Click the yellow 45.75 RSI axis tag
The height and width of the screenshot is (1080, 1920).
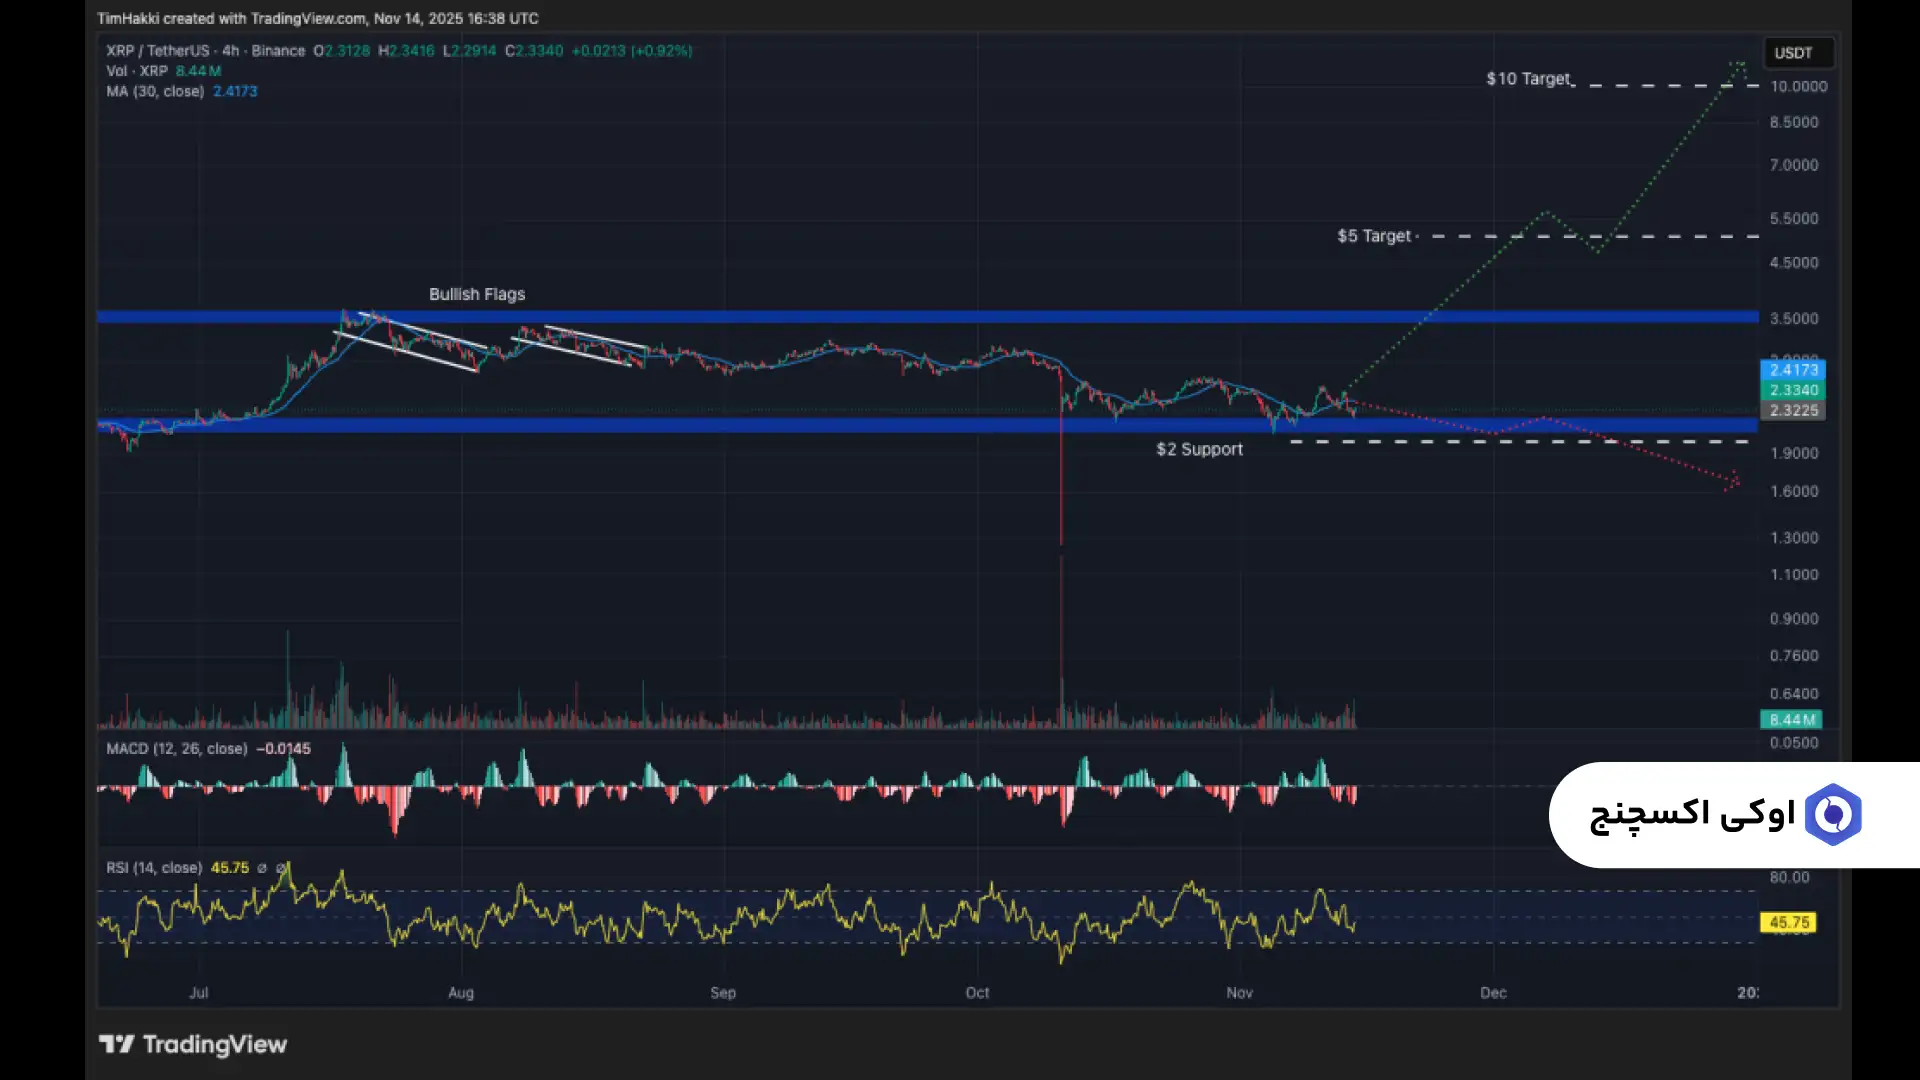pos(1788,922)
